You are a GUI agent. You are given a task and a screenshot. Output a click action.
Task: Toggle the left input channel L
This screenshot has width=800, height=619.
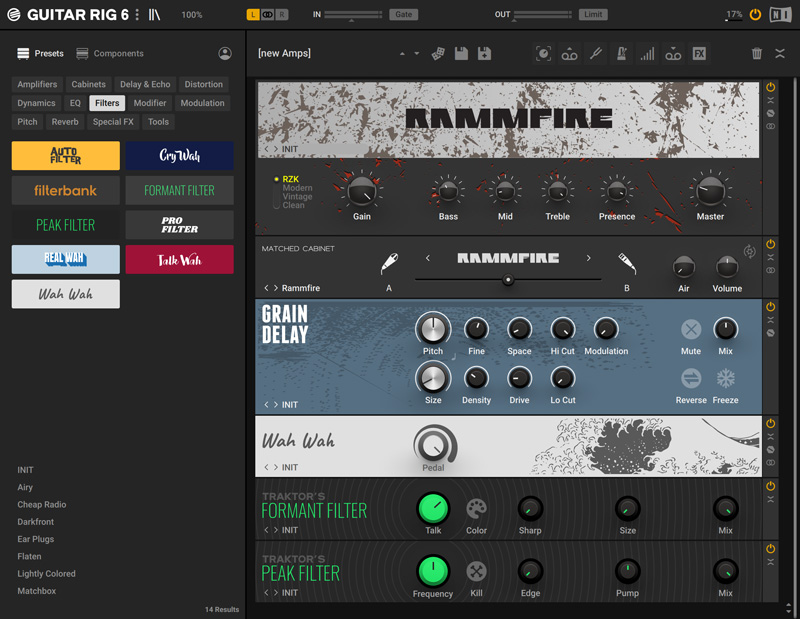[253, 15]
